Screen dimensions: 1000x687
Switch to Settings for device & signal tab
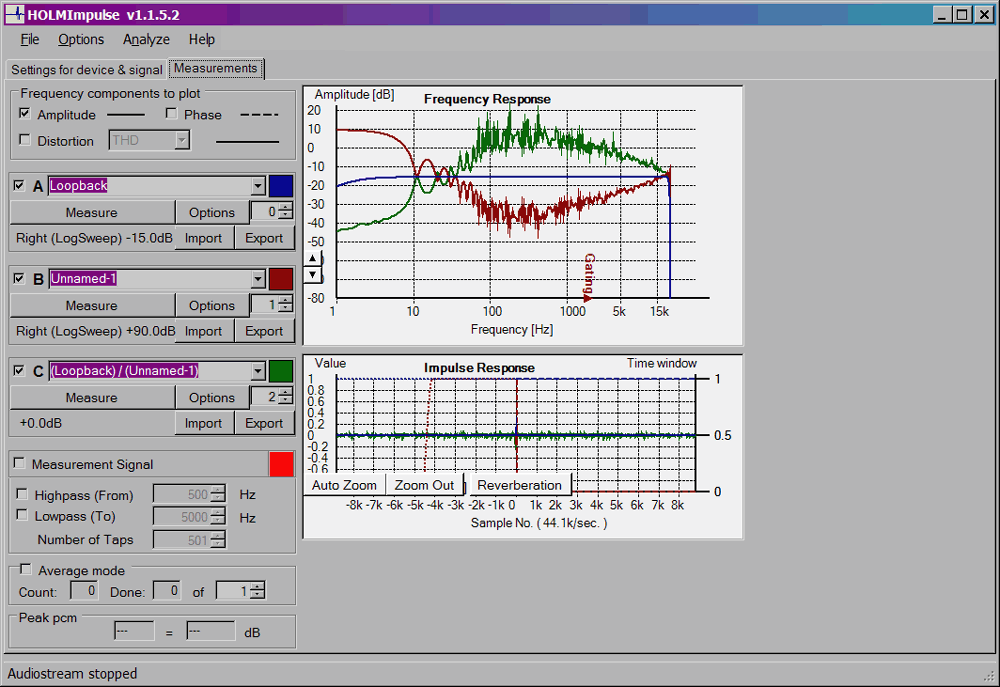click(87, 70)
